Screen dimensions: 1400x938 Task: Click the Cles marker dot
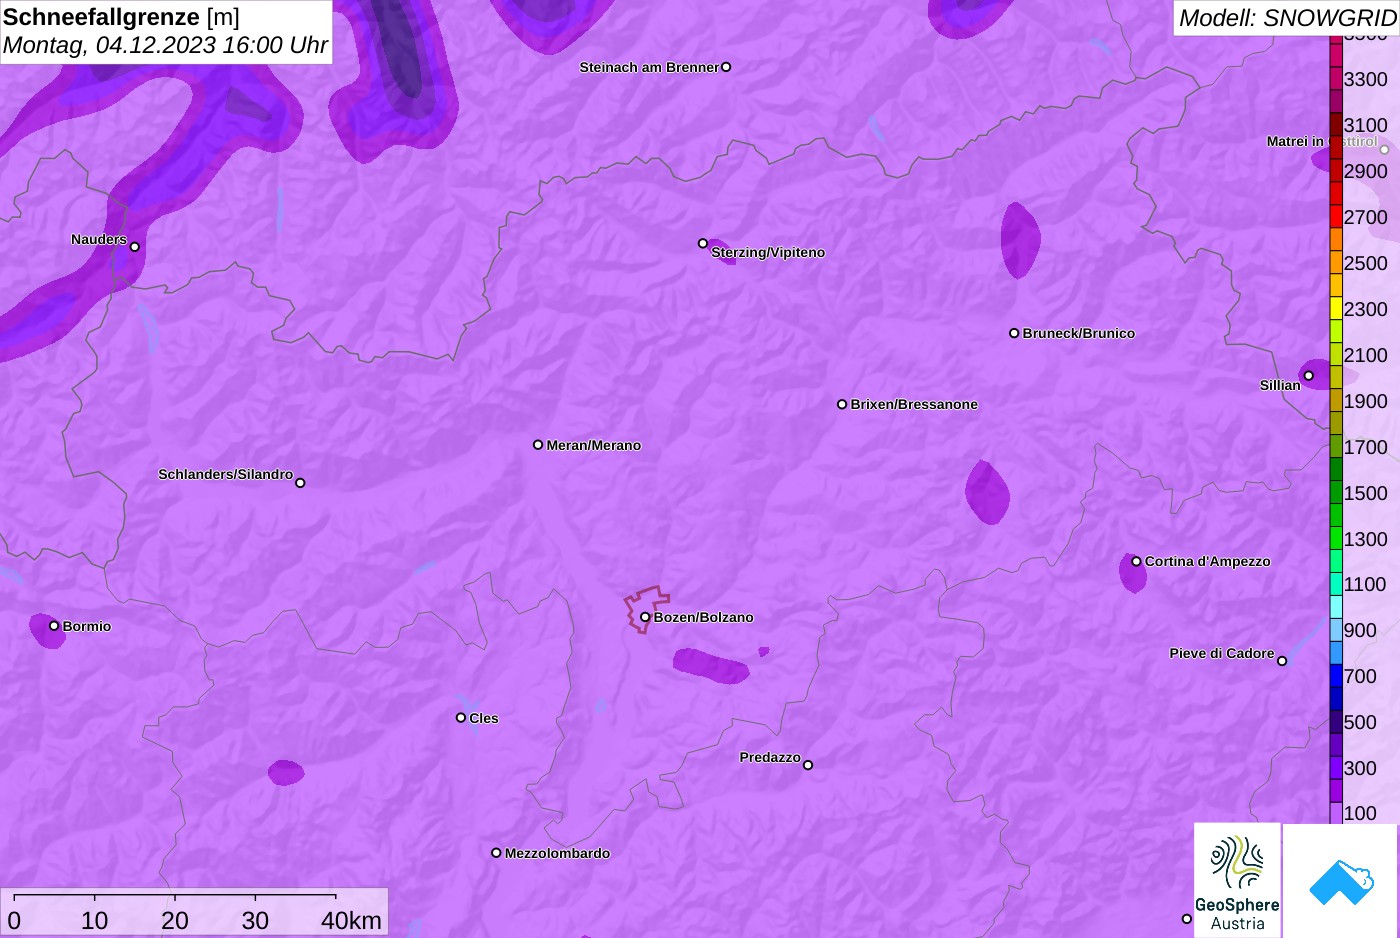[461, 718]
